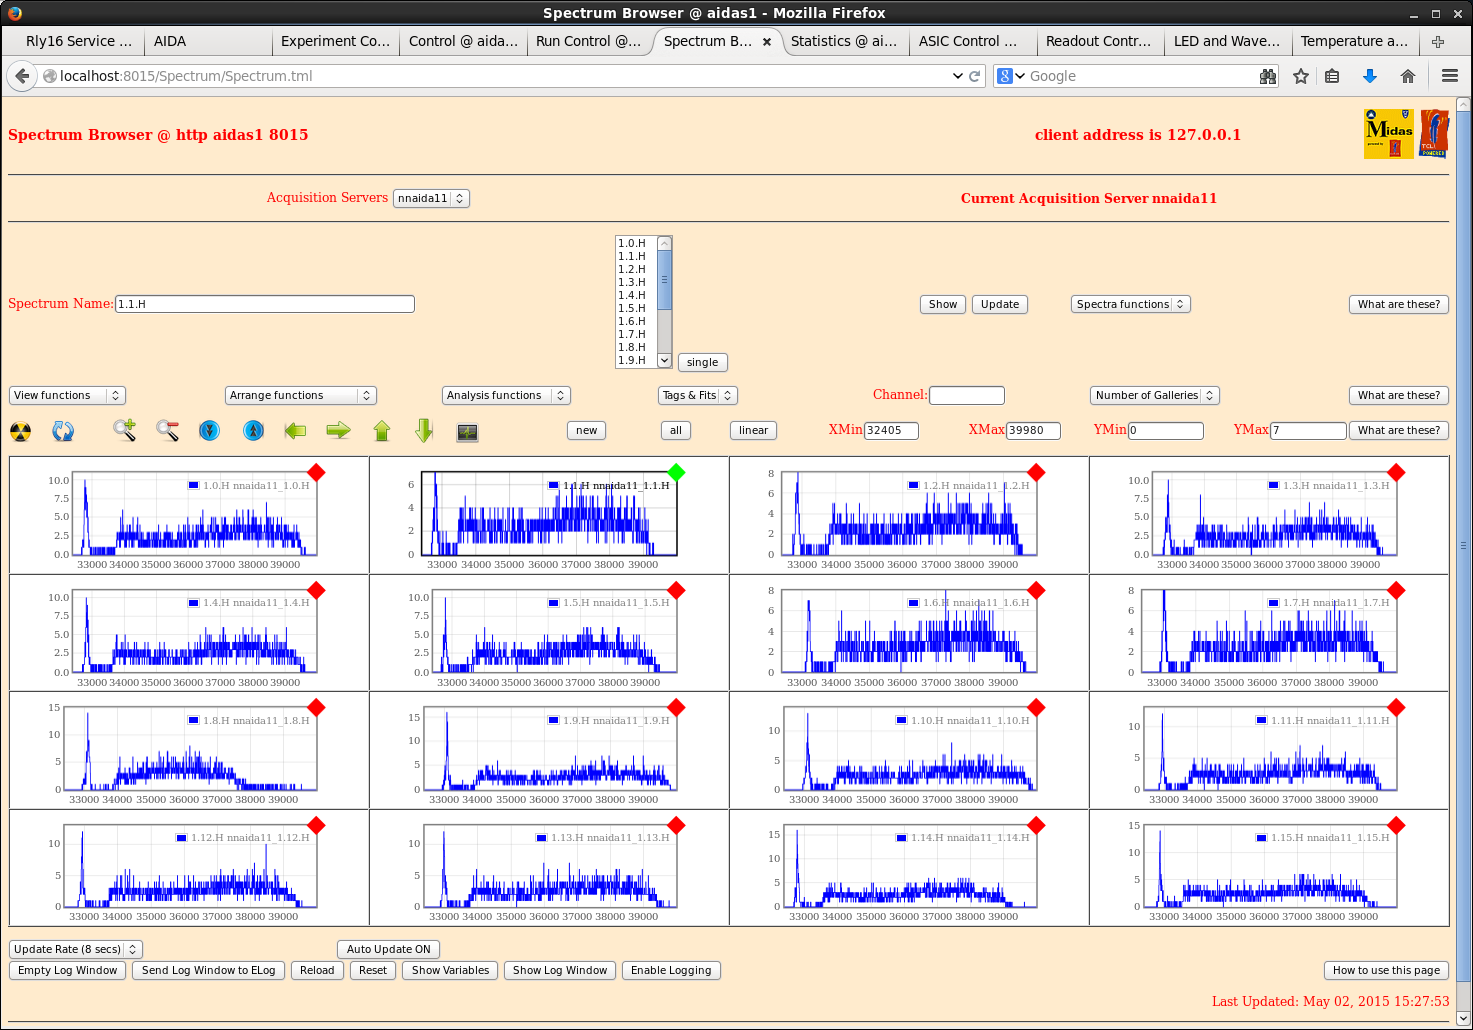Zoom in with the magnifier plus icon
The height and width of the screenshot is (1030, 1473).
pyautogui.click(x=124, y=431)
